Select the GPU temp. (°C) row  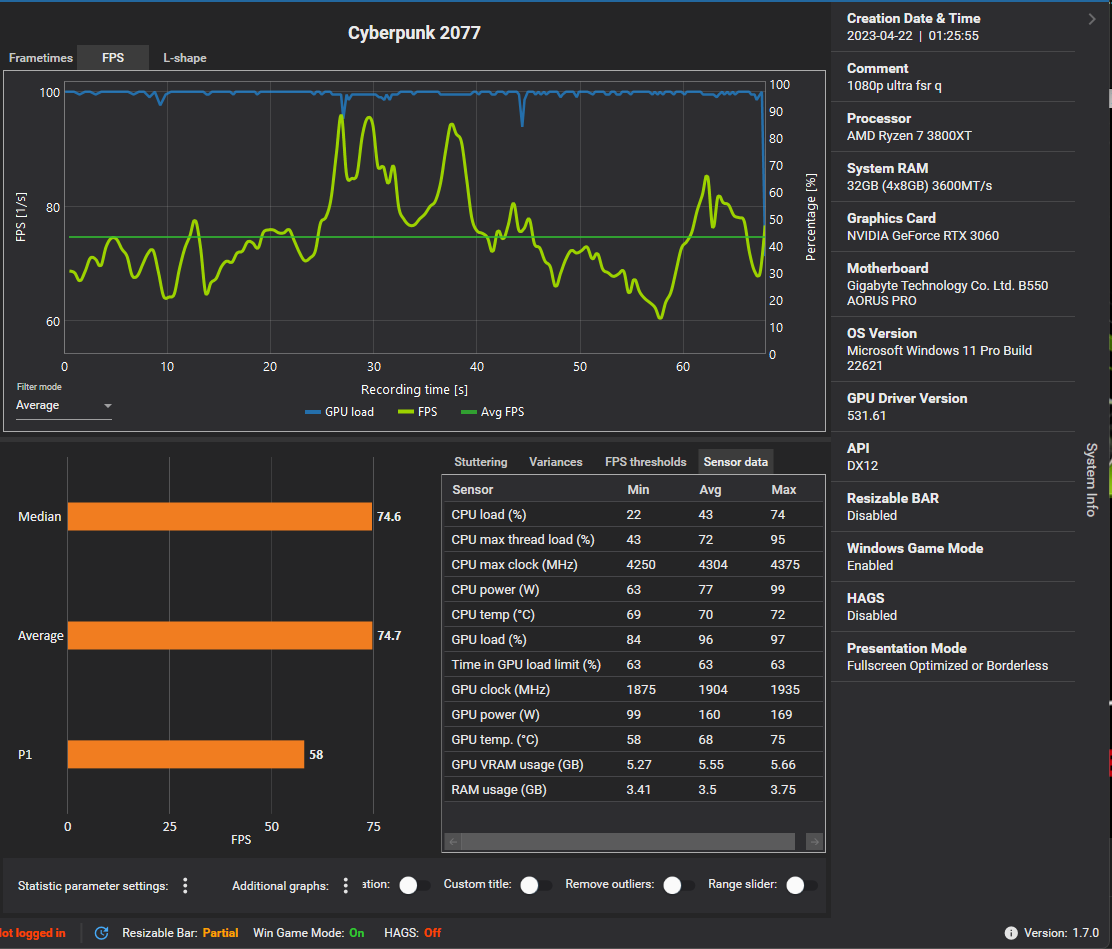[x=633, y=740]
